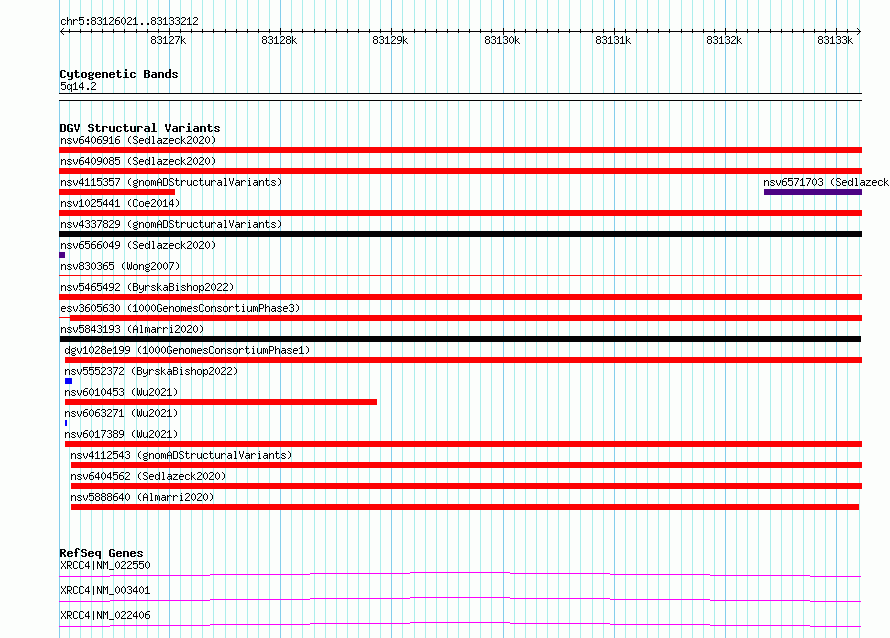Click the Cytogenetic Bands track title
This screenshot has height=638, width=890.
[x=119, y=74]
